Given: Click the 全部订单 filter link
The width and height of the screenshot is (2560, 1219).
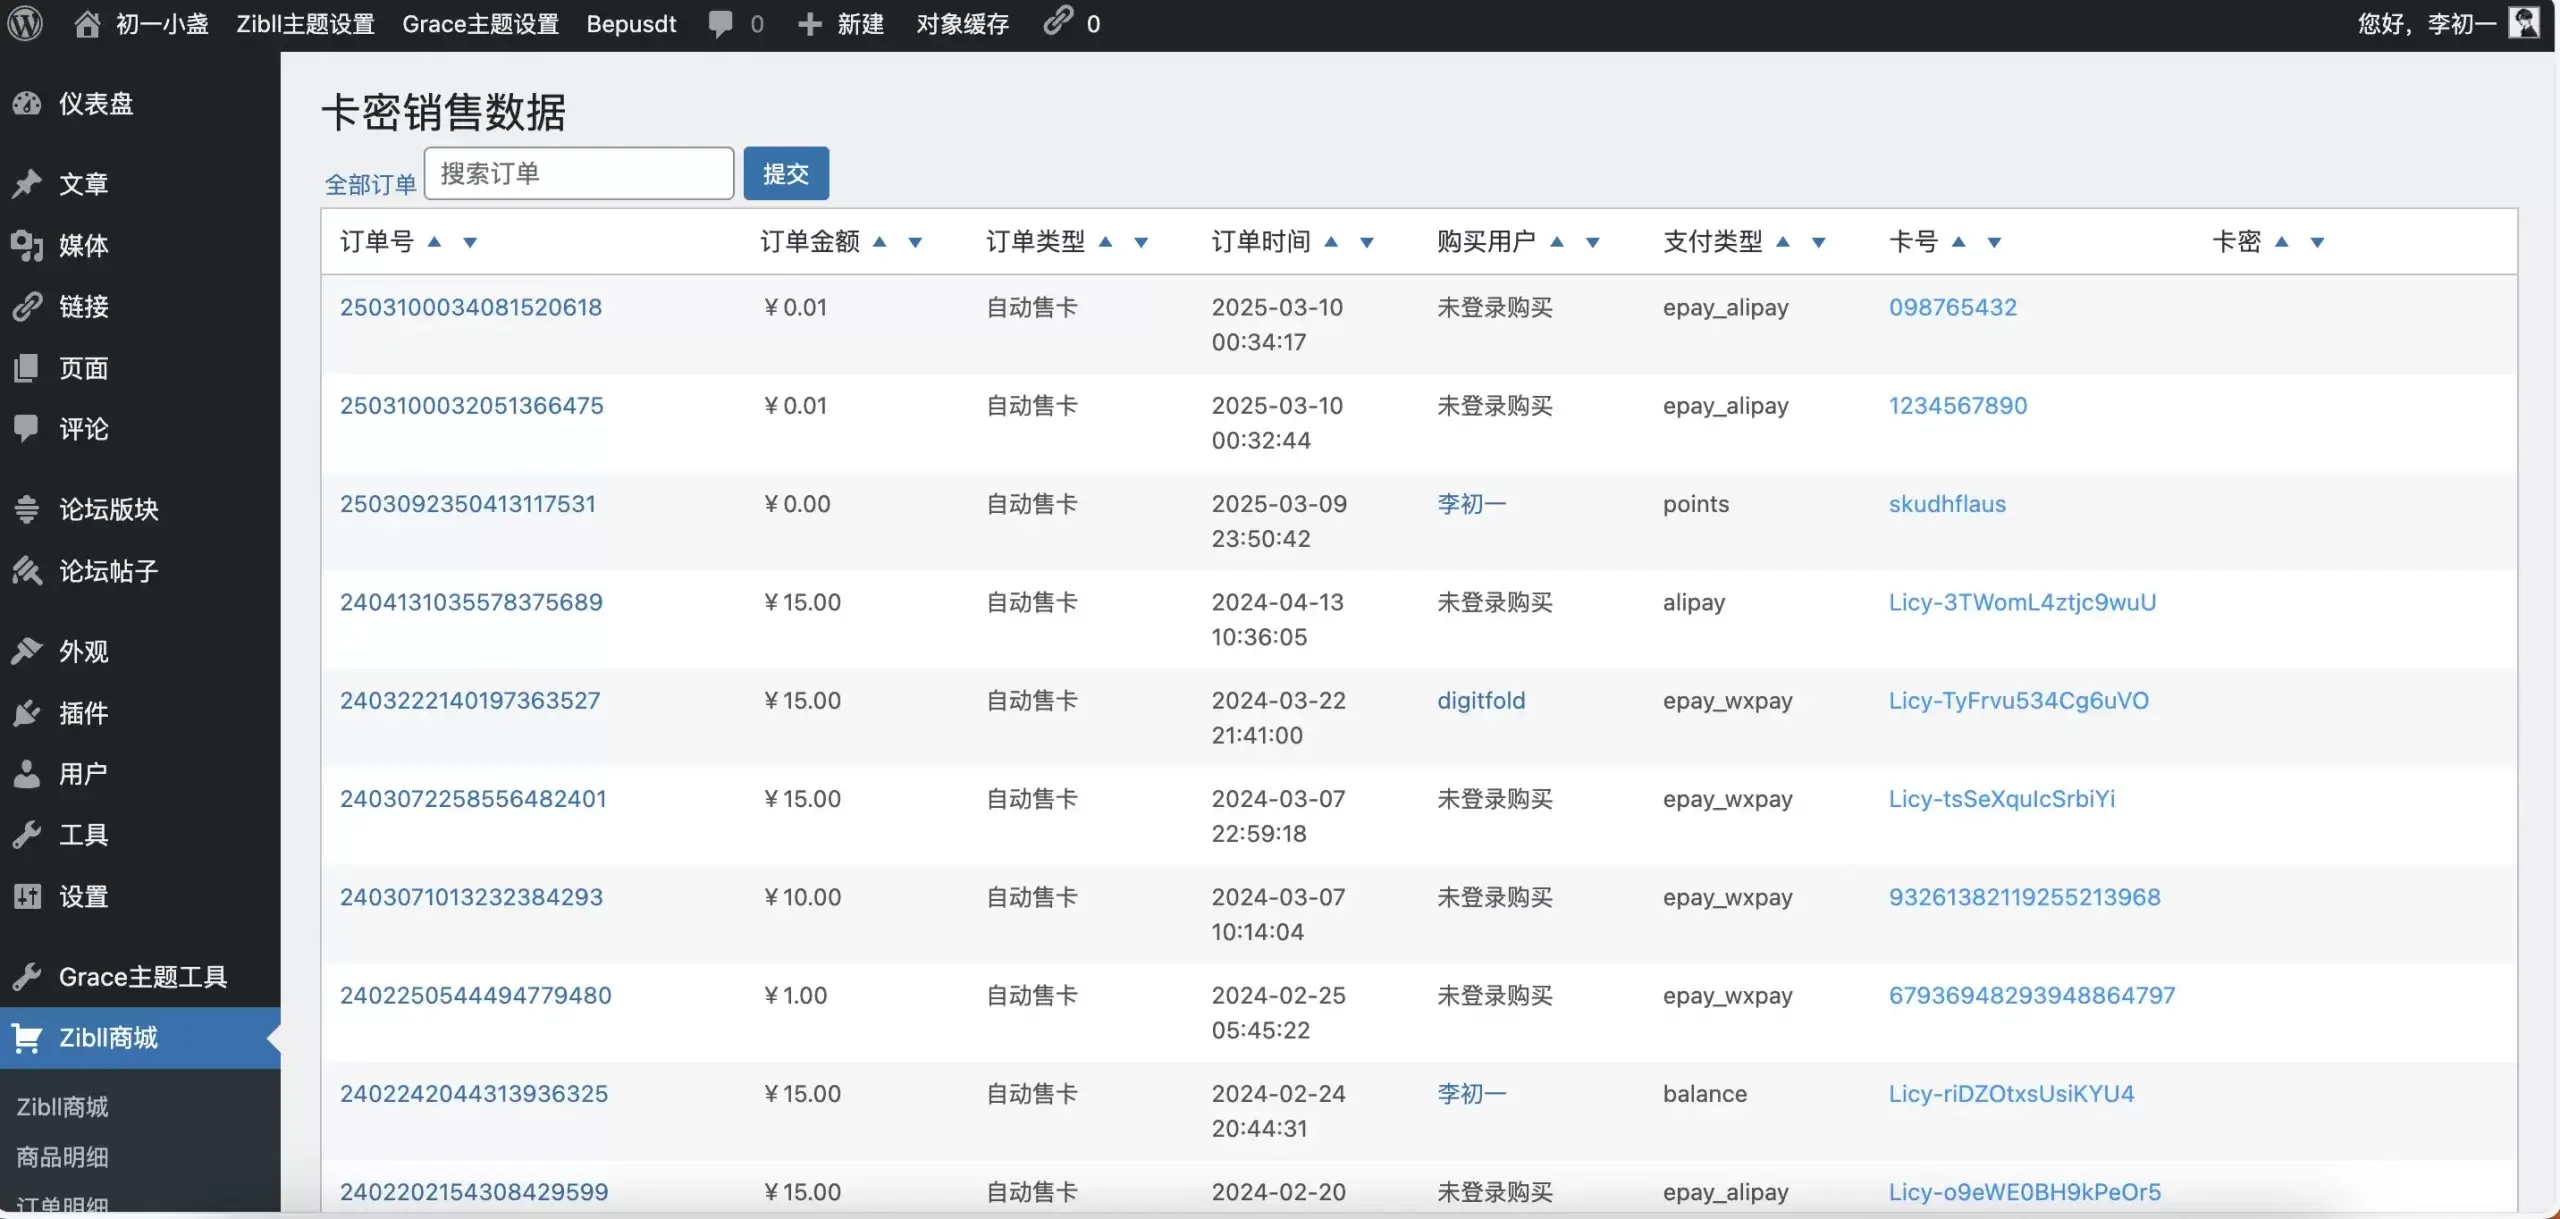Looking at the screenshot, I should point(370,184).
